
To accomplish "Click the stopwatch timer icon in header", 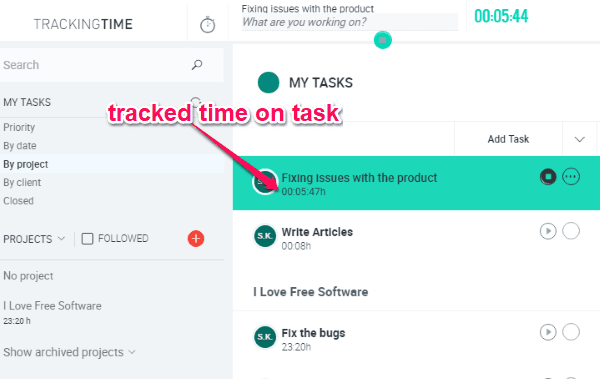I will tap(207, 25).
